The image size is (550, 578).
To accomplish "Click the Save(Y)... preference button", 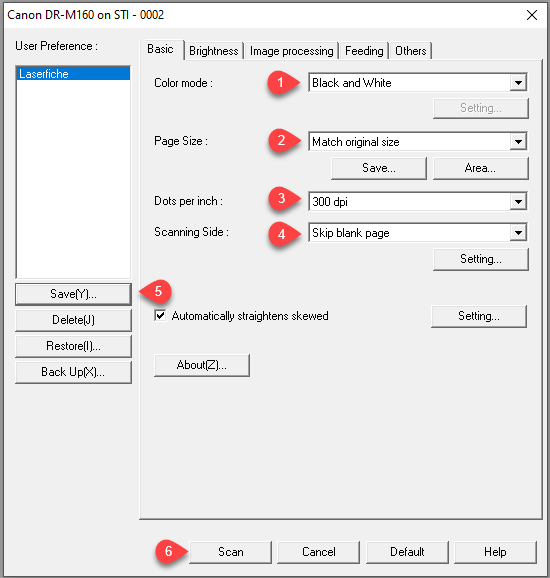I will tap(73, 294).
